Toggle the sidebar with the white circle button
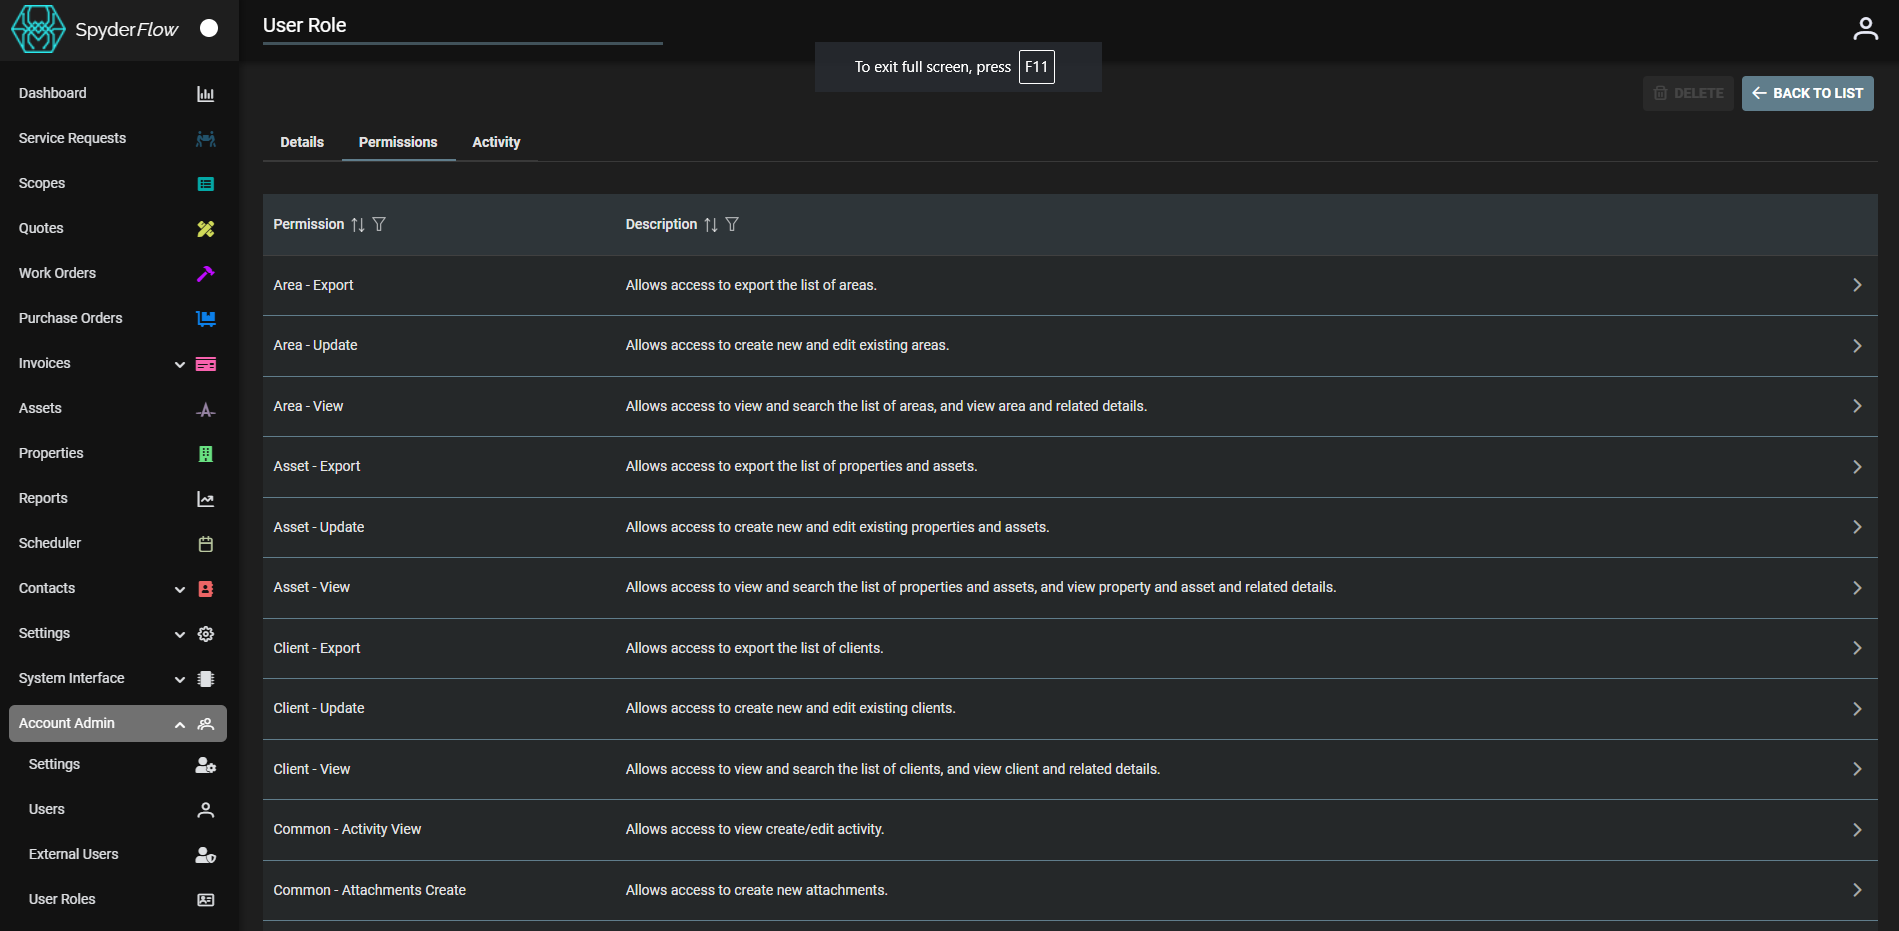This screenshot has width=1899, height=931. [209, 28]
